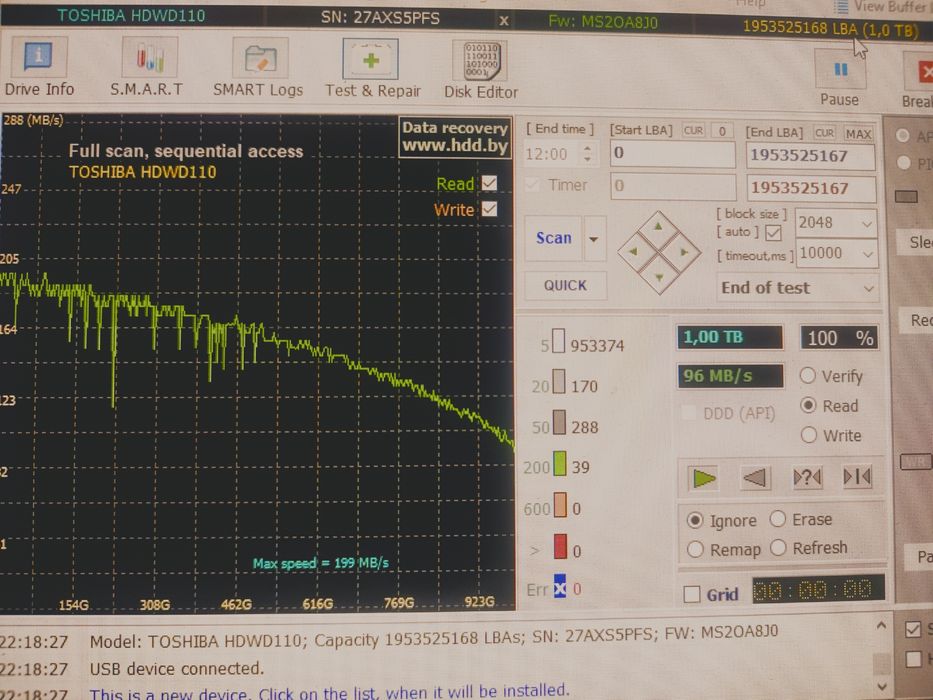Viewport: 933px width, 700px height.
Task: Adjust End time stepper arrows
Action: pos(588,154)
